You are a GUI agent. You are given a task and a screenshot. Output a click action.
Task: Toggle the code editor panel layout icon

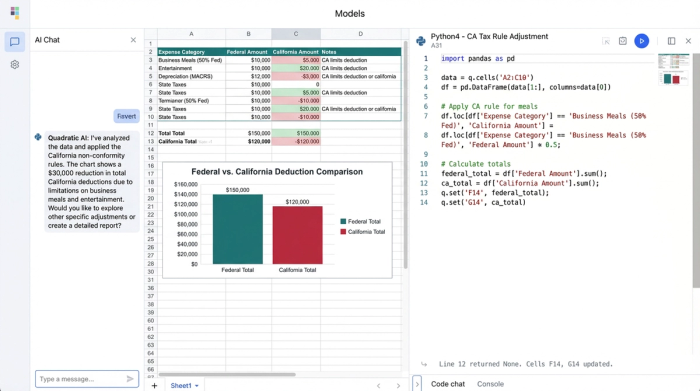click(x=671, y=41)
